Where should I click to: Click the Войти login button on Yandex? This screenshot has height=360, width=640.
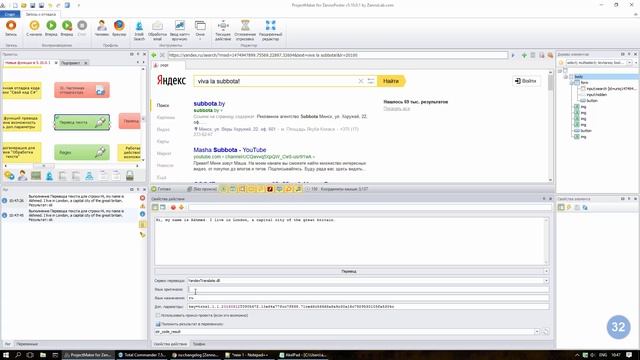pyautogui.click(x=526, y=81)
